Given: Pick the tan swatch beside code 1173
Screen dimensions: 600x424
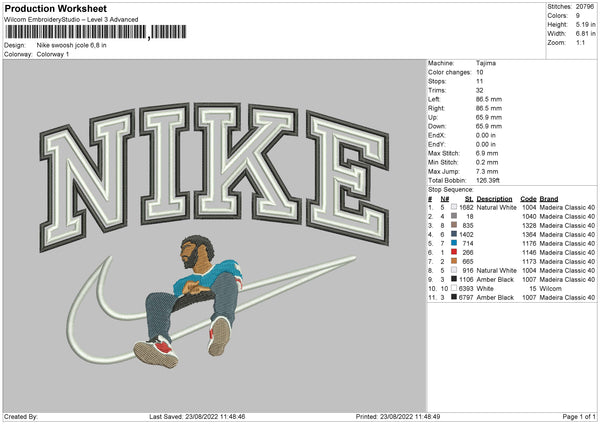Looking at the screenshot, I should tap(454, 261).
